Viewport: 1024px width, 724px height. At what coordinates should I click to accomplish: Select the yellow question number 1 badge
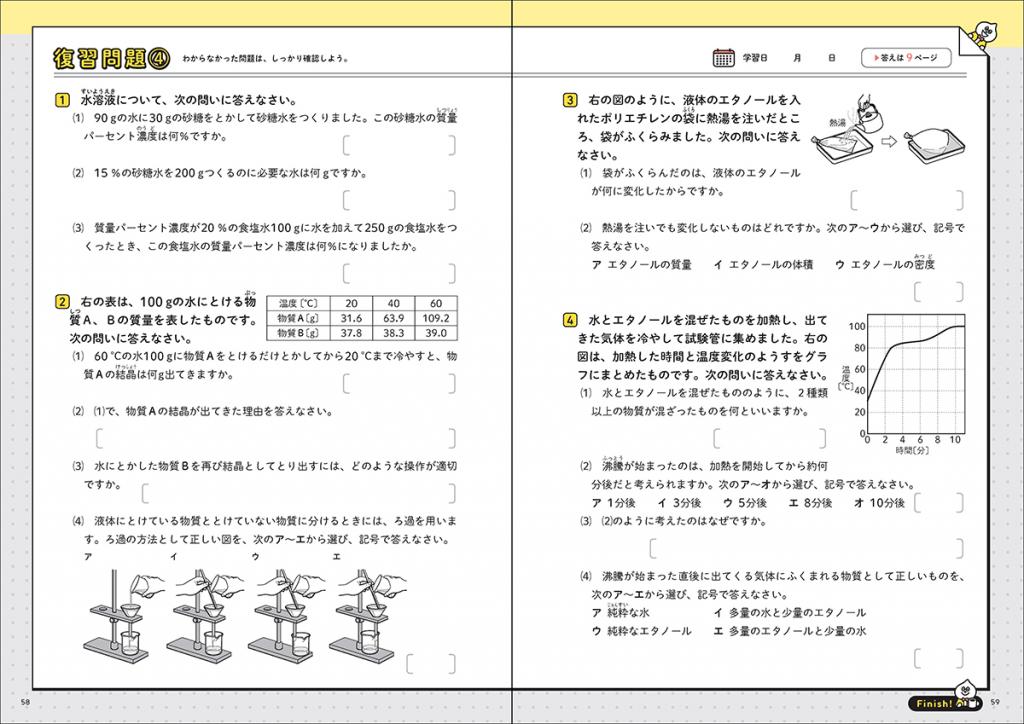click(61, 100)
